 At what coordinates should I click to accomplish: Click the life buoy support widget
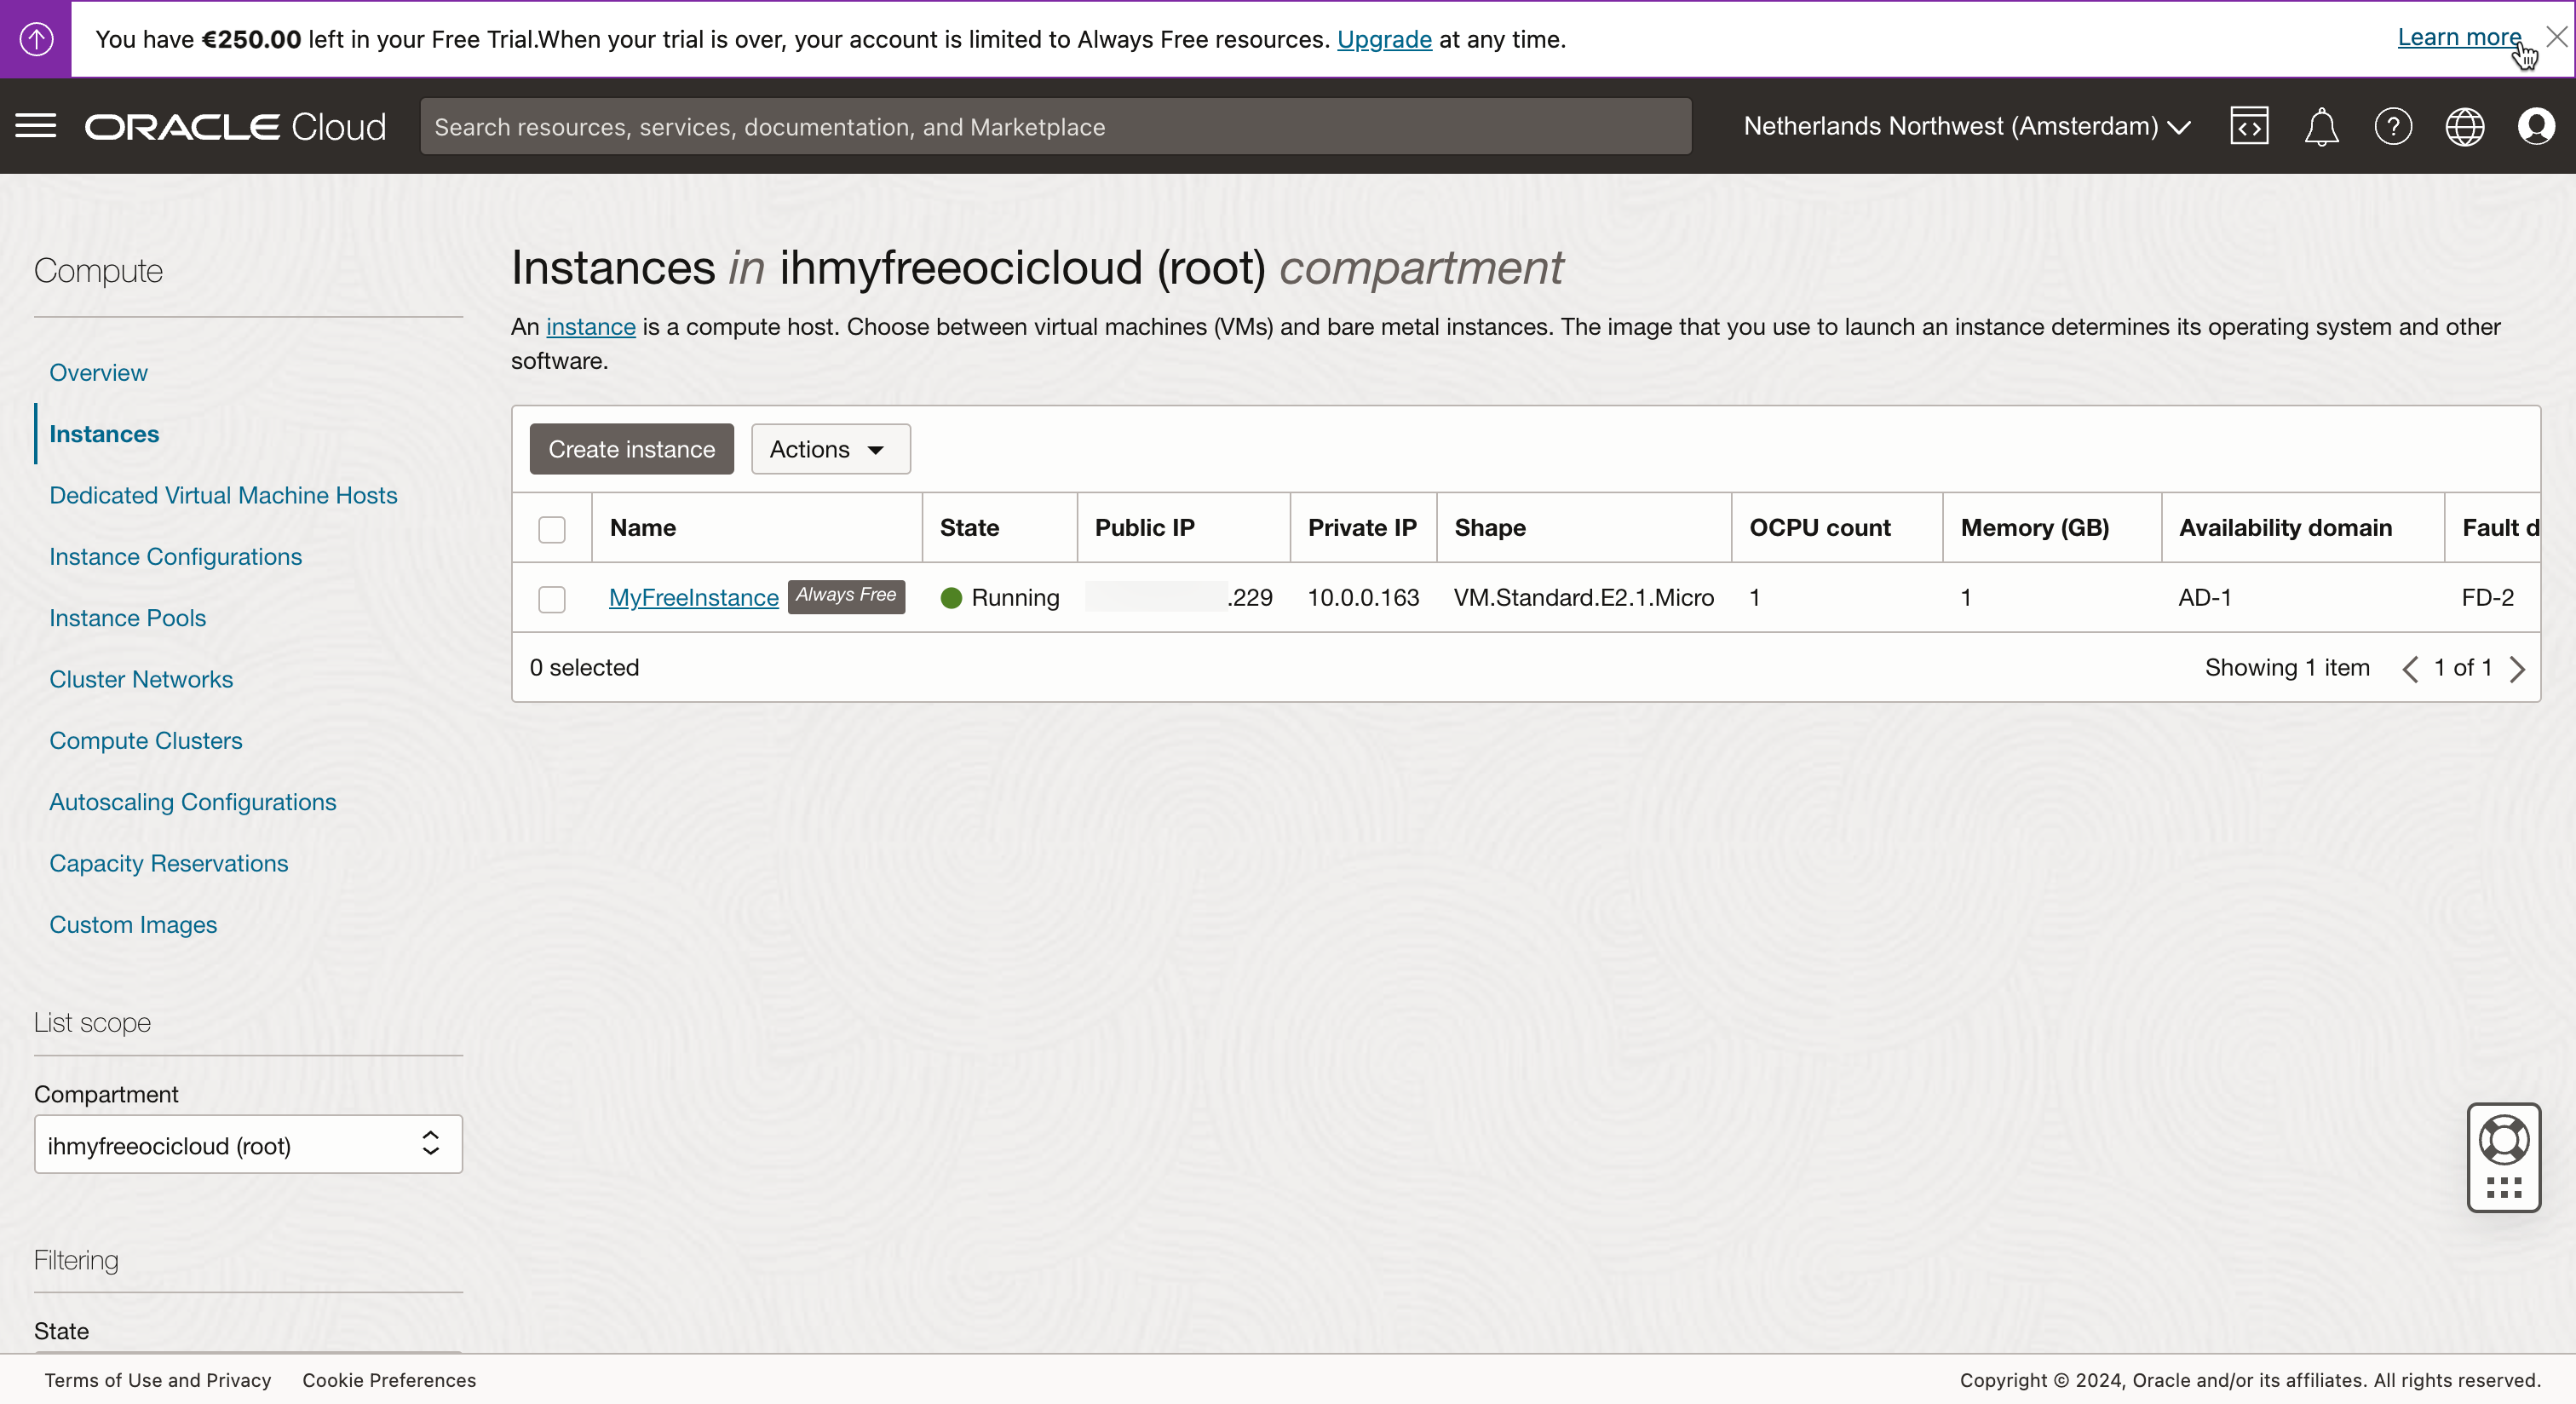point(2503,1140)
